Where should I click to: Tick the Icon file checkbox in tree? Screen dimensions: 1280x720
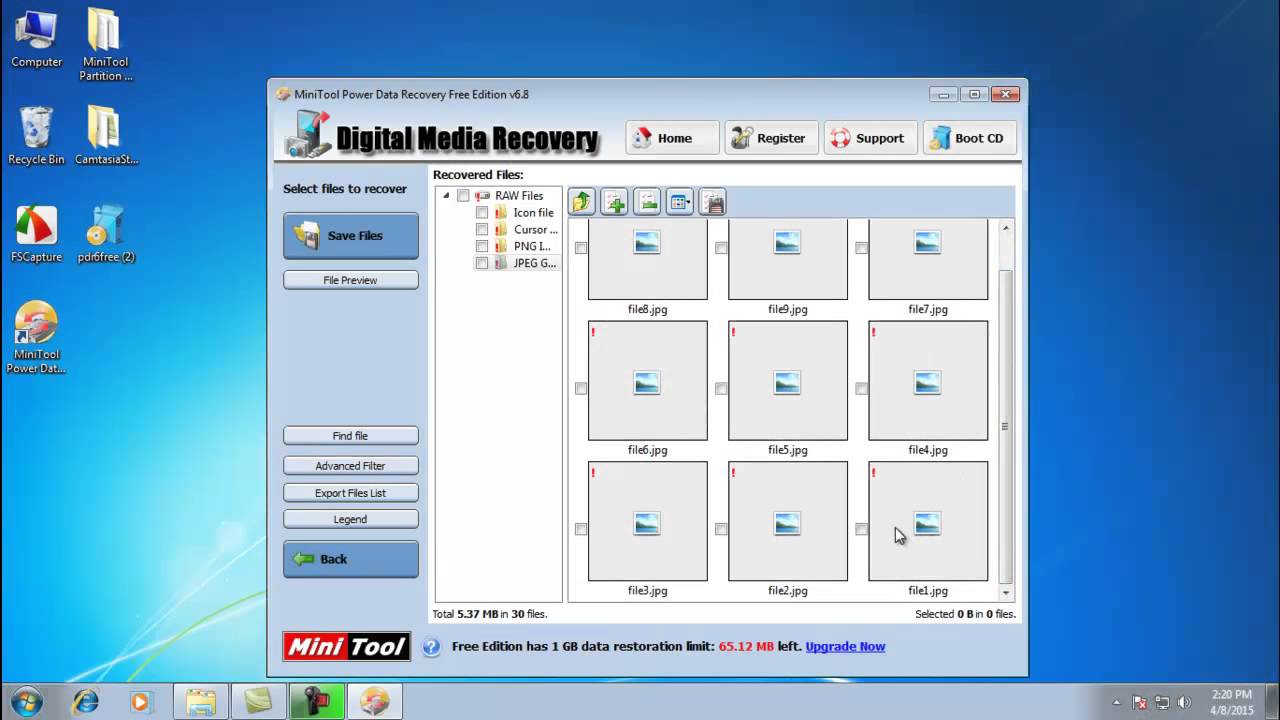pyautogui.click(x=482, y=213)
